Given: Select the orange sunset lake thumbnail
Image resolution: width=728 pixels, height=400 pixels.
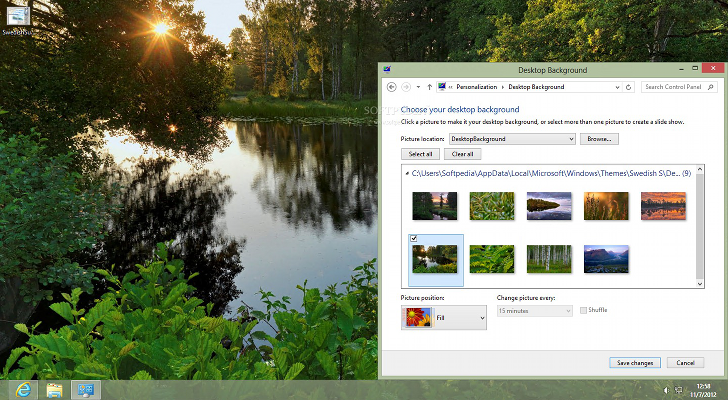Looking at the screenshot, I should coord(663,206).
